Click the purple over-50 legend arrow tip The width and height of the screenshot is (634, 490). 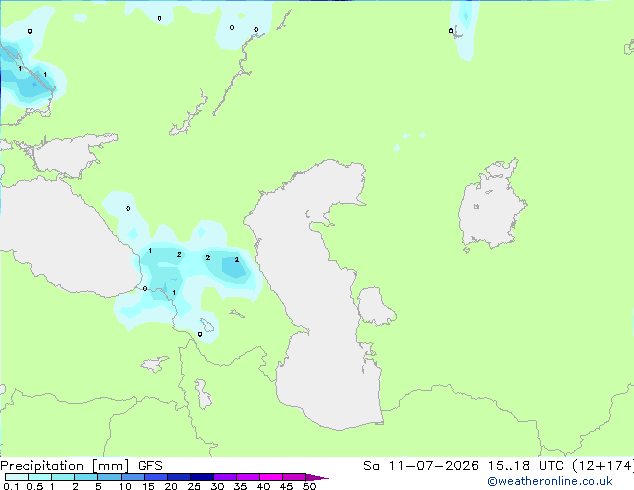[x=317, y=477]
